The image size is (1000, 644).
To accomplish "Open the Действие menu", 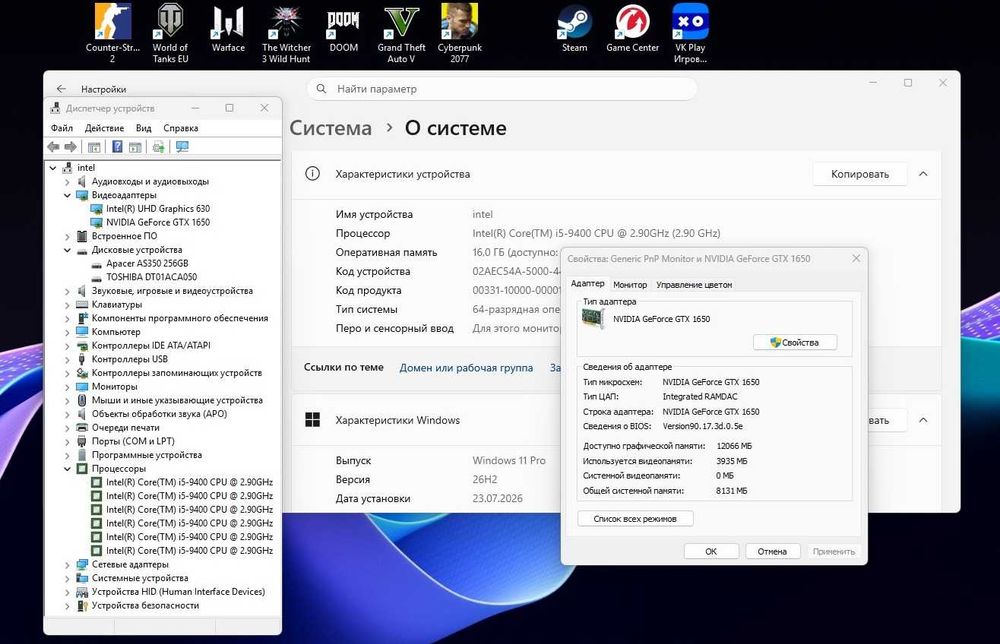I will pos(105,128).
